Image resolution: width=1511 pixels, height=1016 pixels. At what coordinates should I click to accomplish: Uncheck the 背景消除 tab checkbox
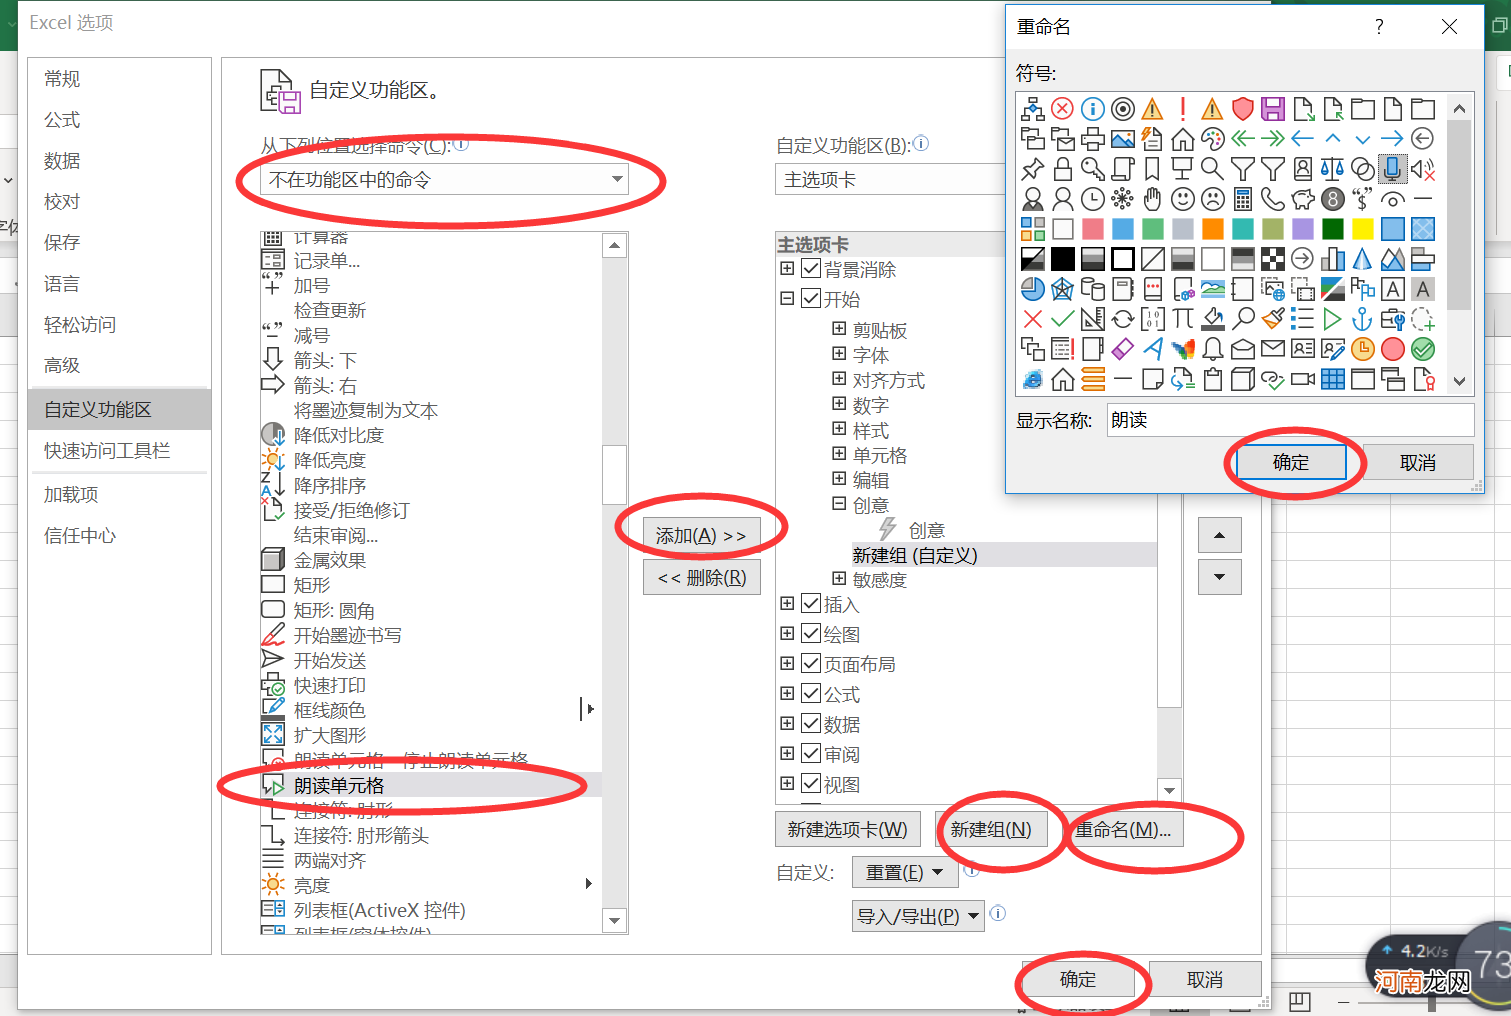[x=811, y=269]
